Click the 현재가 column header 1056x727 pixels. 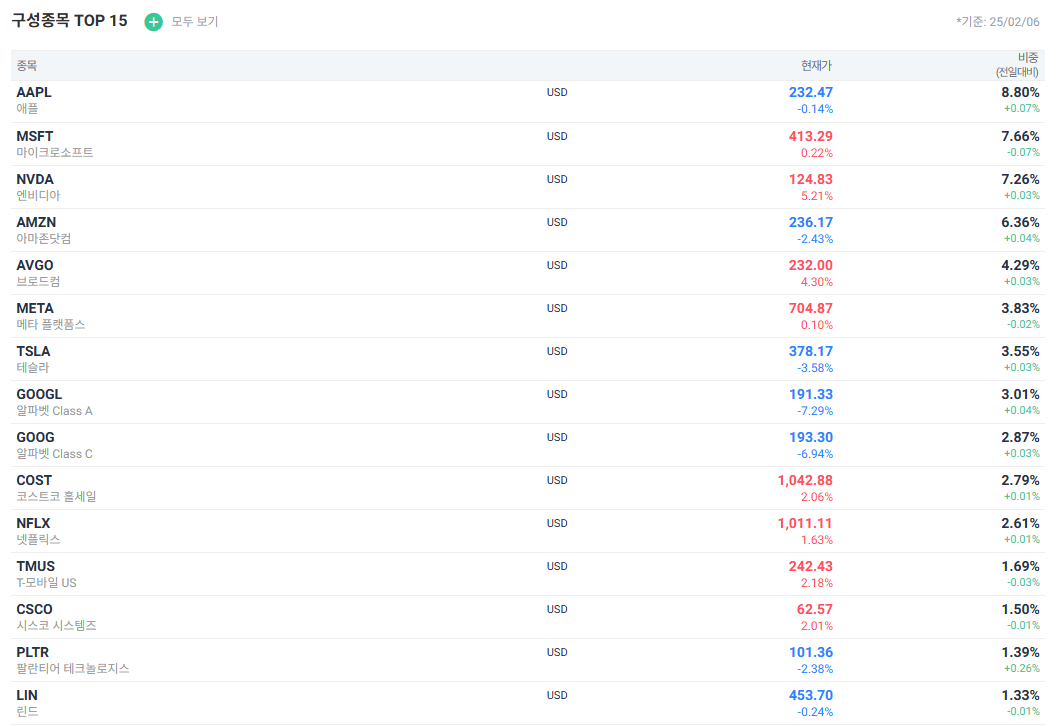[816, 65]
